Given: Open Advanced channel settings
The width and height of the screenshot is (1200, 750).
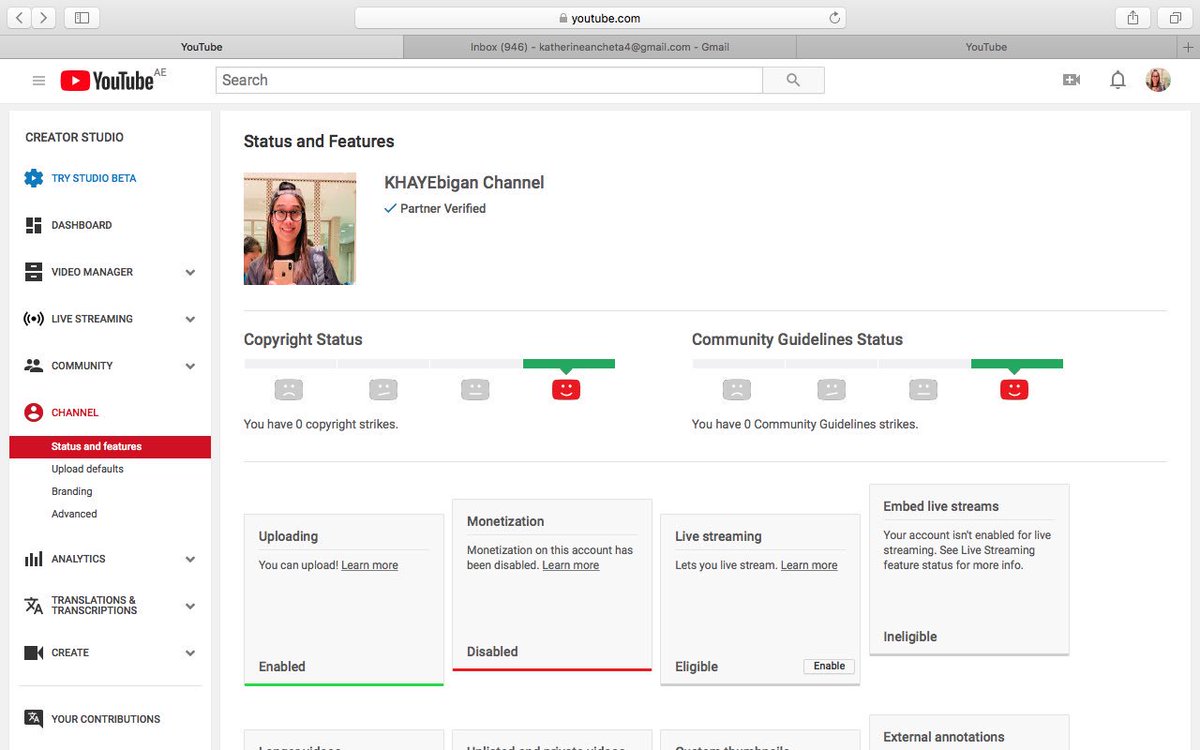Looking at the screenshot, I should pos(75,514).
